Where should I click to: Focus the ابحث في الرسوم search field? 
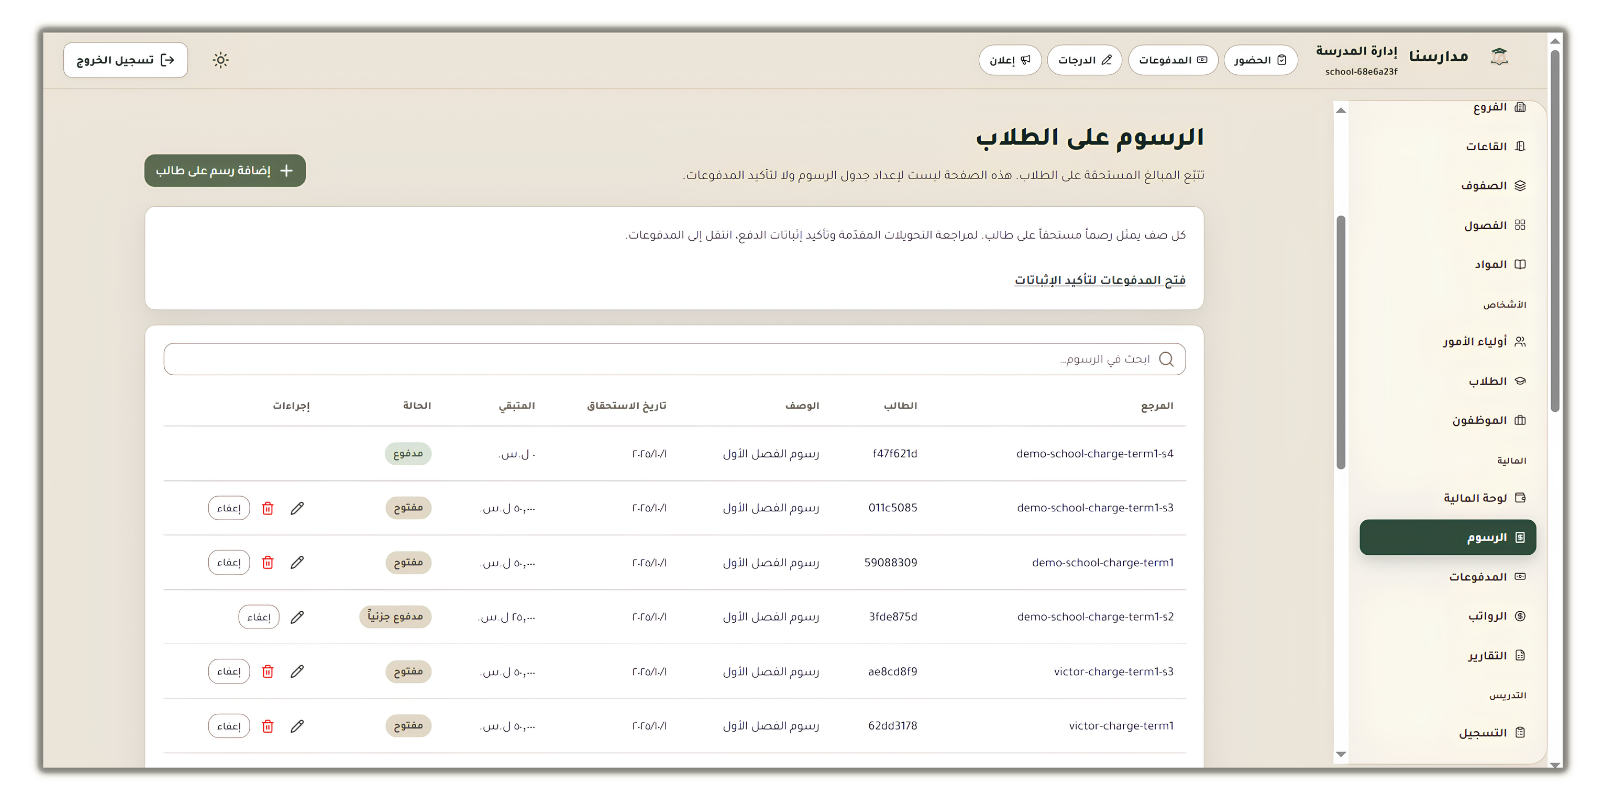[675, 359]
